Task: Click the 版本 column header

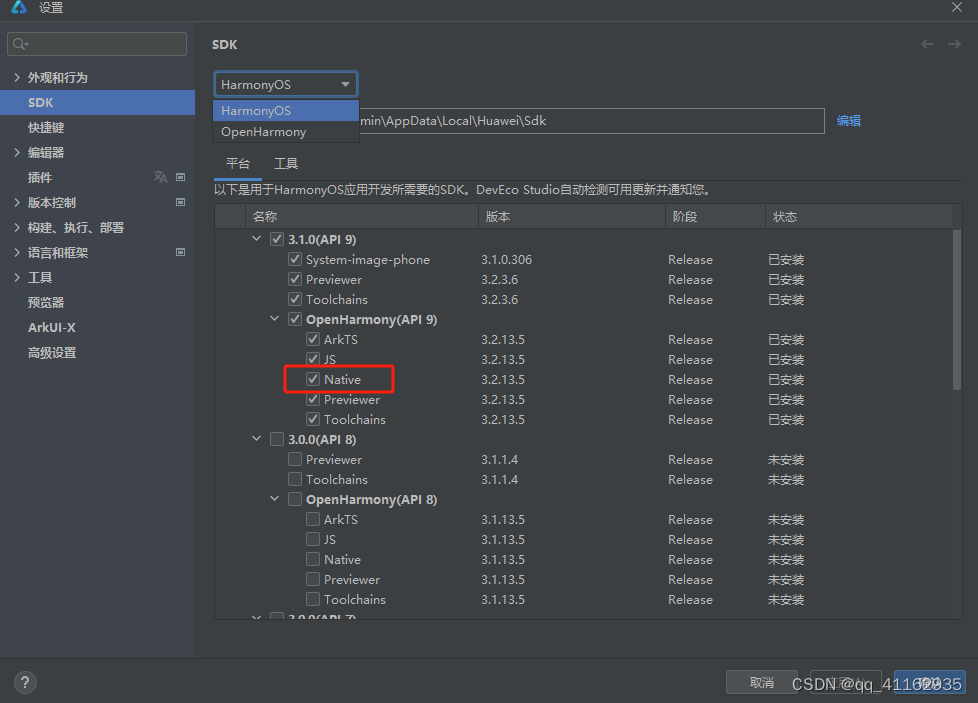Action: pyautogui.click(x=572, y=216)
